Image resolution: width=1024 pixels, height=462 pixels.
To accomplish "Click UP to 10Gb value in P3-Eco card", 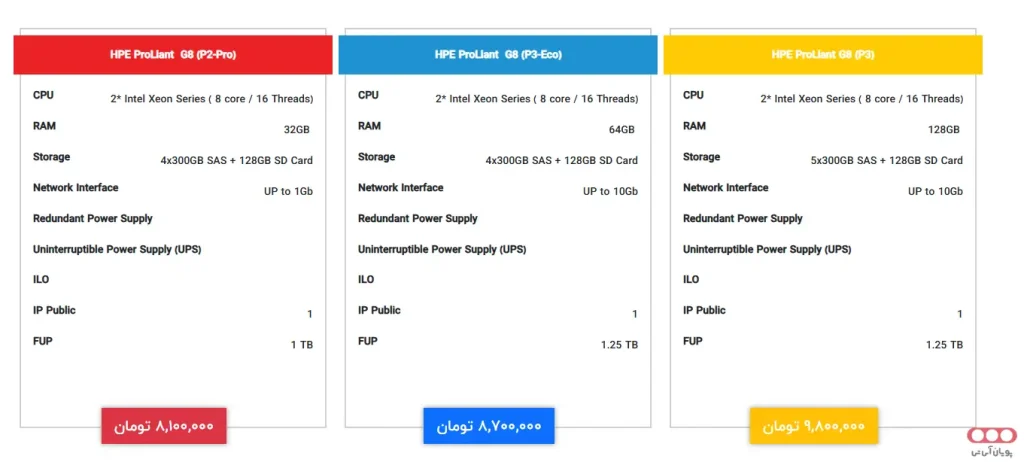I will click(611, 191).
